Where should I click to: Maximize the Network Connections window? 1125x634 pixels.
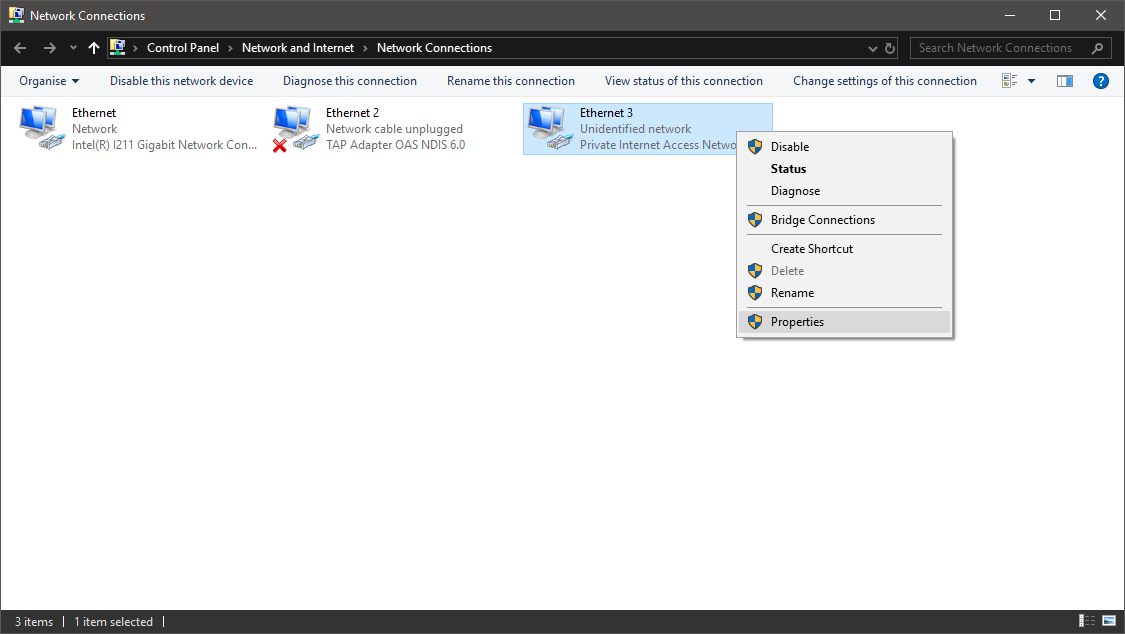click(1055, 15)
